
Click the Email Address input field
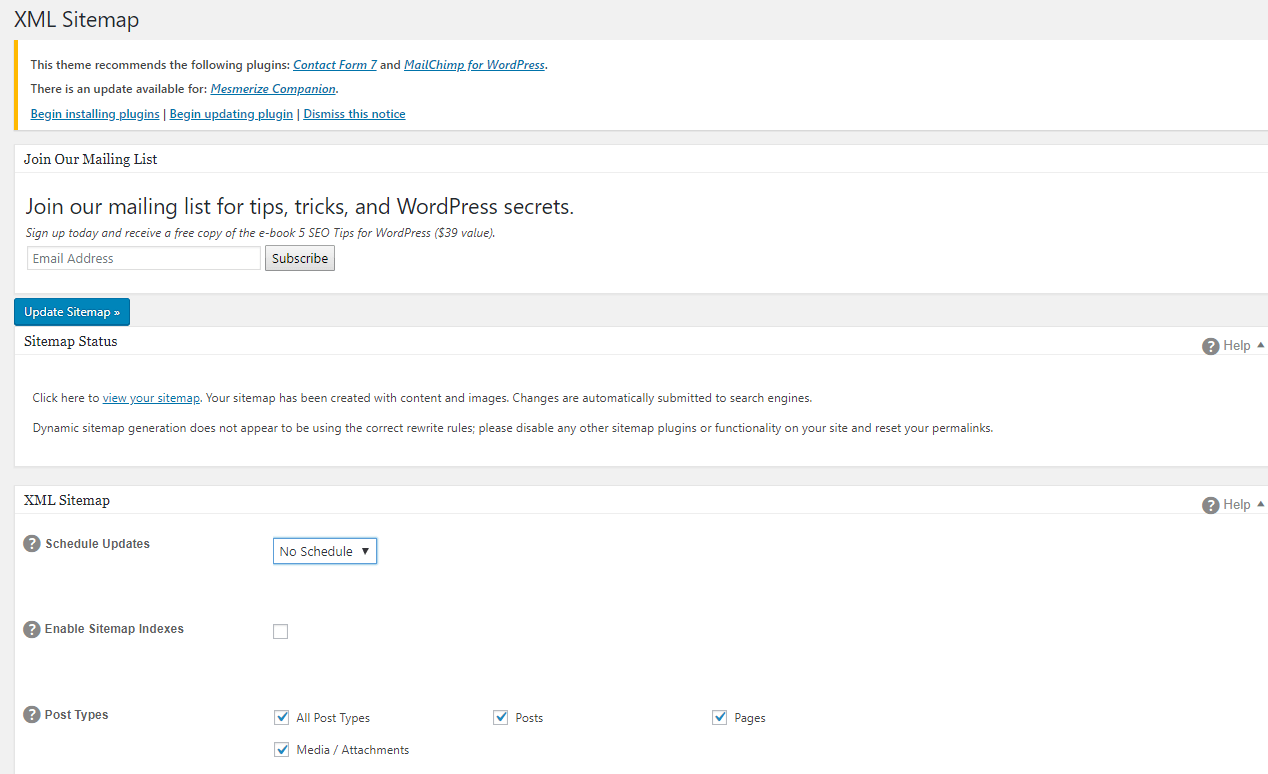143,258
